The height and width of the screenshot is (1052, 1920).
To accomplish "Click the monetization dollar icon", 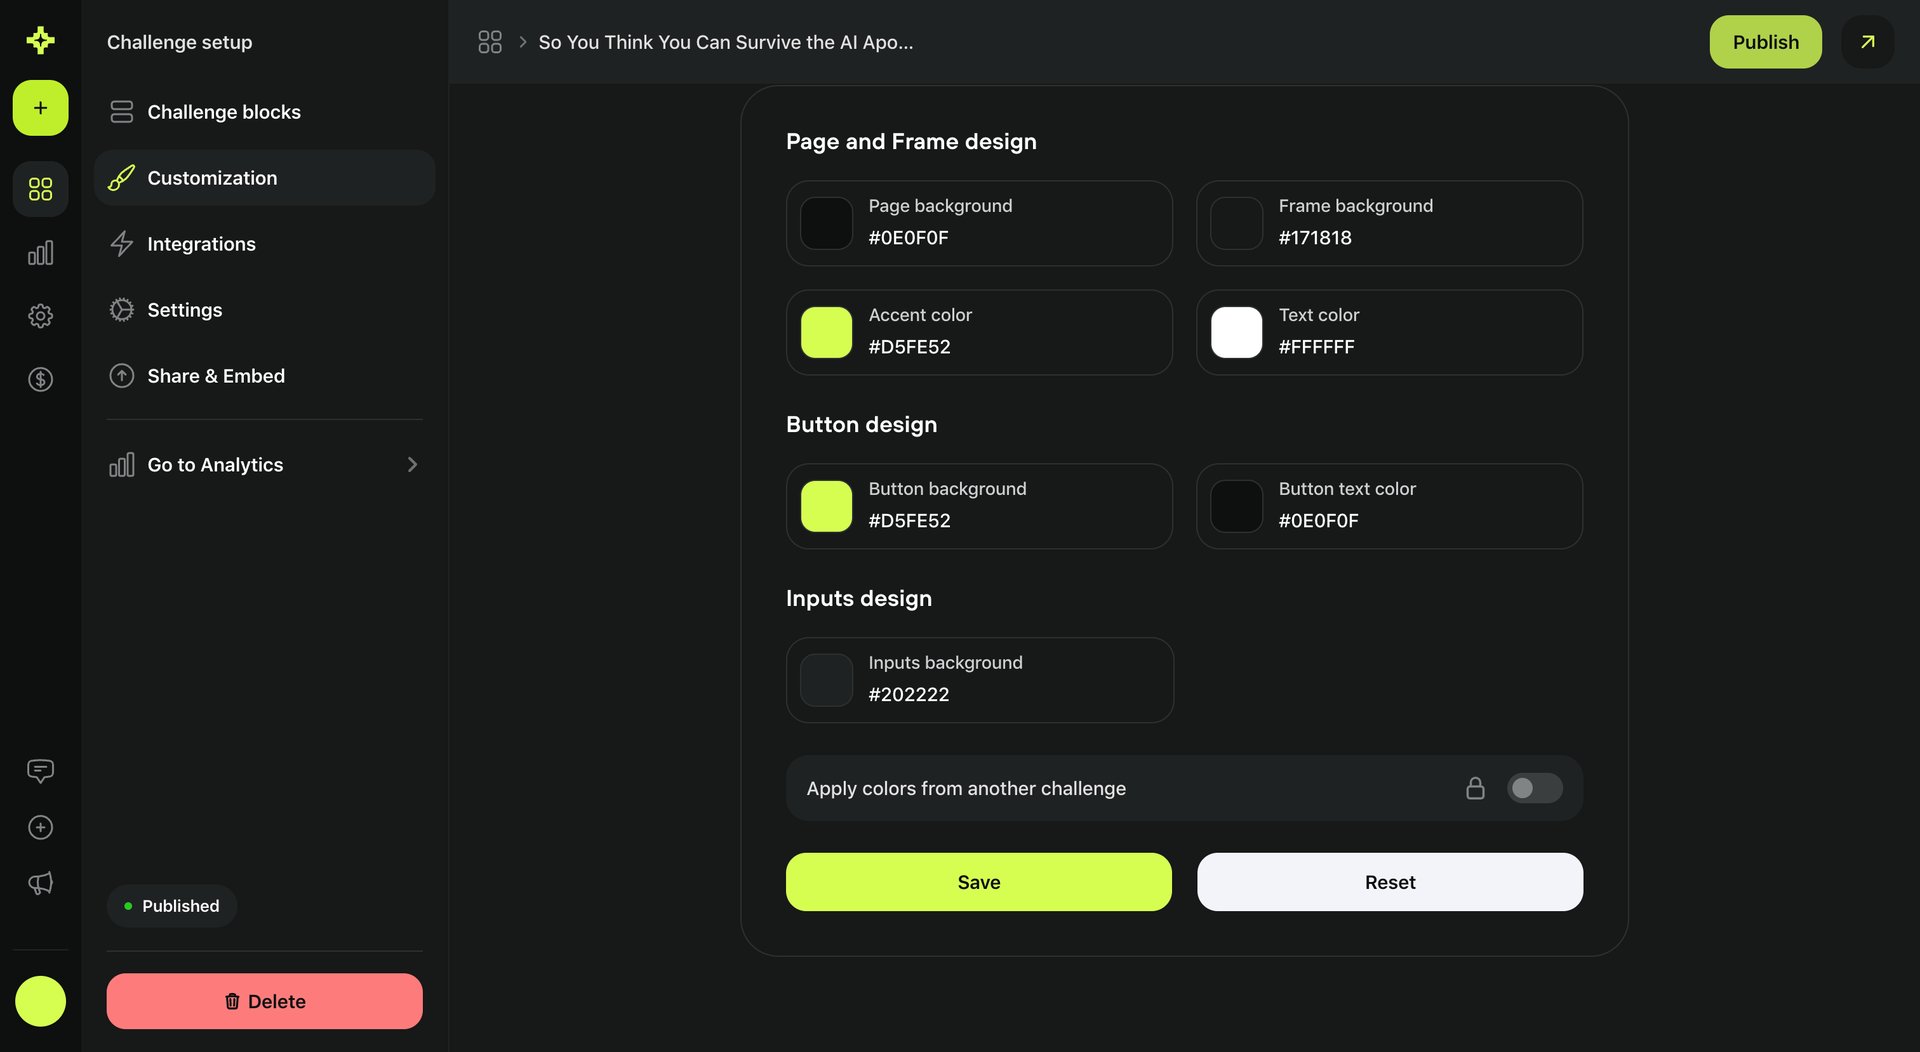I will (x=40, y=379).
